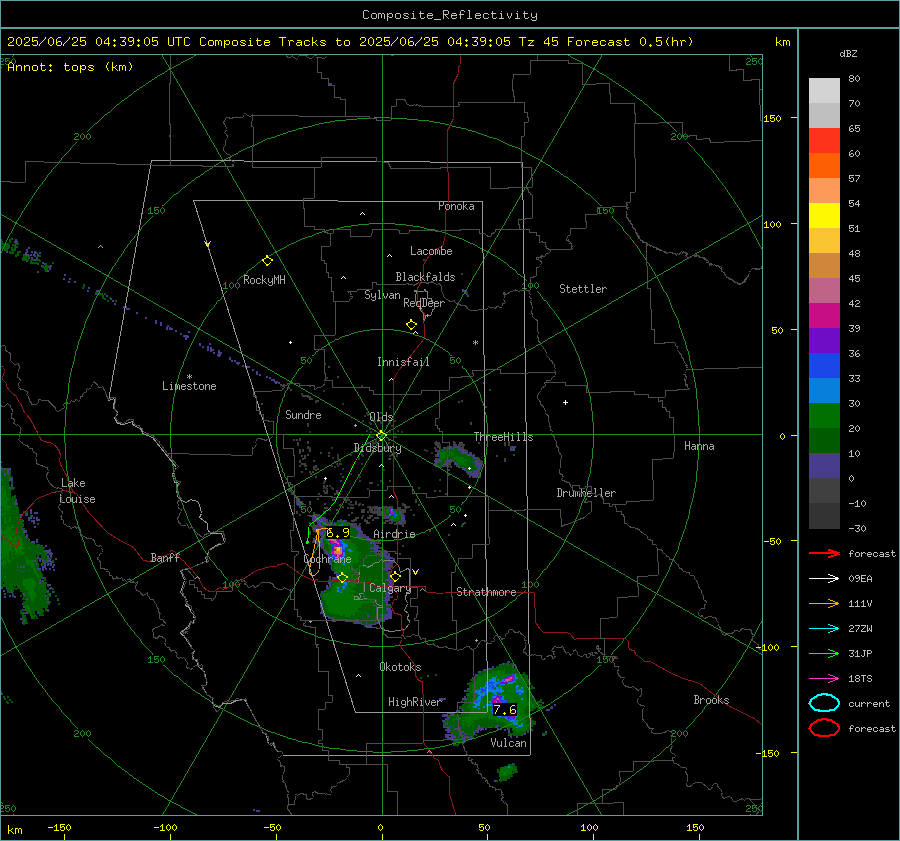Click the Lake Louise label
This screenshot has width=900, height=841.
click(77, 491)
